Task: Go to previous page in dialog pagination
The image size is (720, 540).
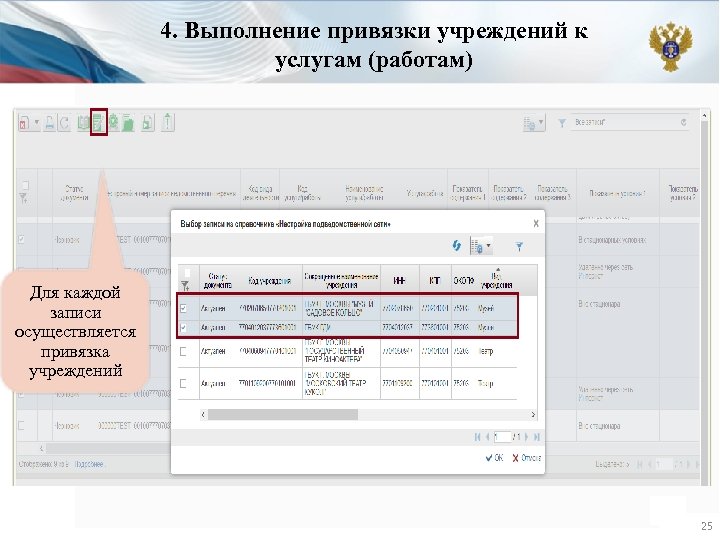Action: pos(487,437)
